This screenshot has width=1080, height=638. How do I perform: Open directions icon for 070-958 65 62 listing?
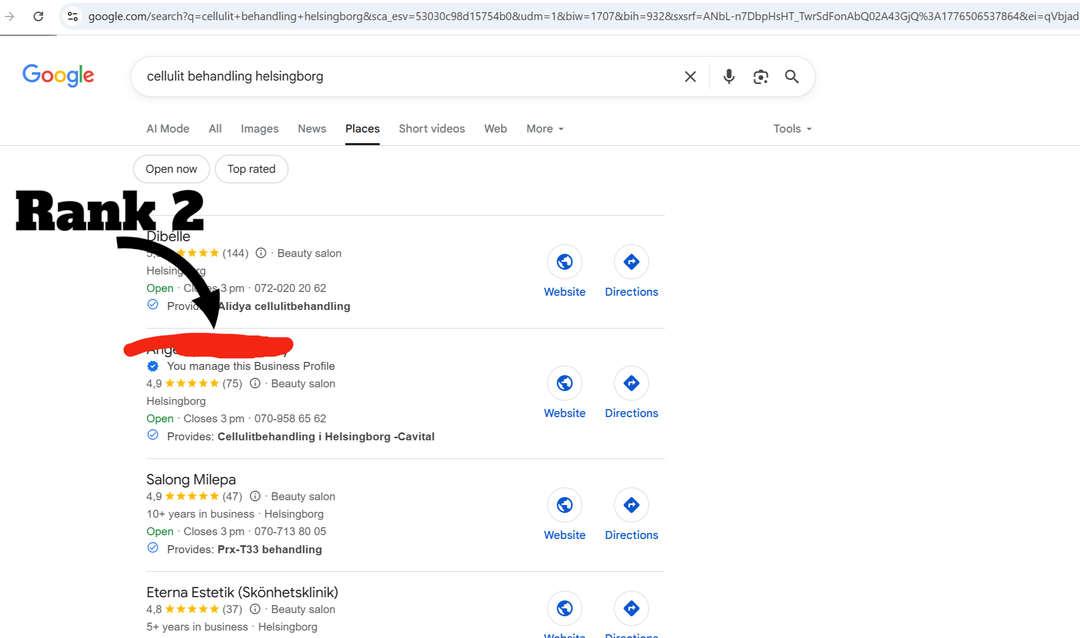click(632, 383)
